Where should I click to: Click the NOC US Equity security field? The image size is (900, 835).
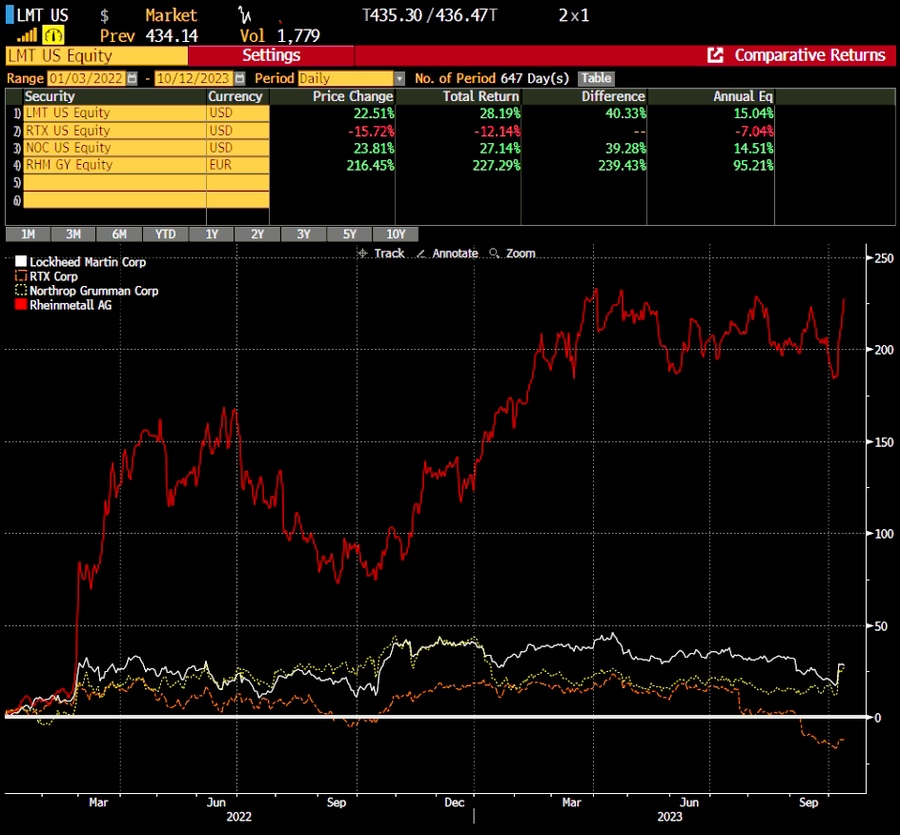click(x=114, y=147)
